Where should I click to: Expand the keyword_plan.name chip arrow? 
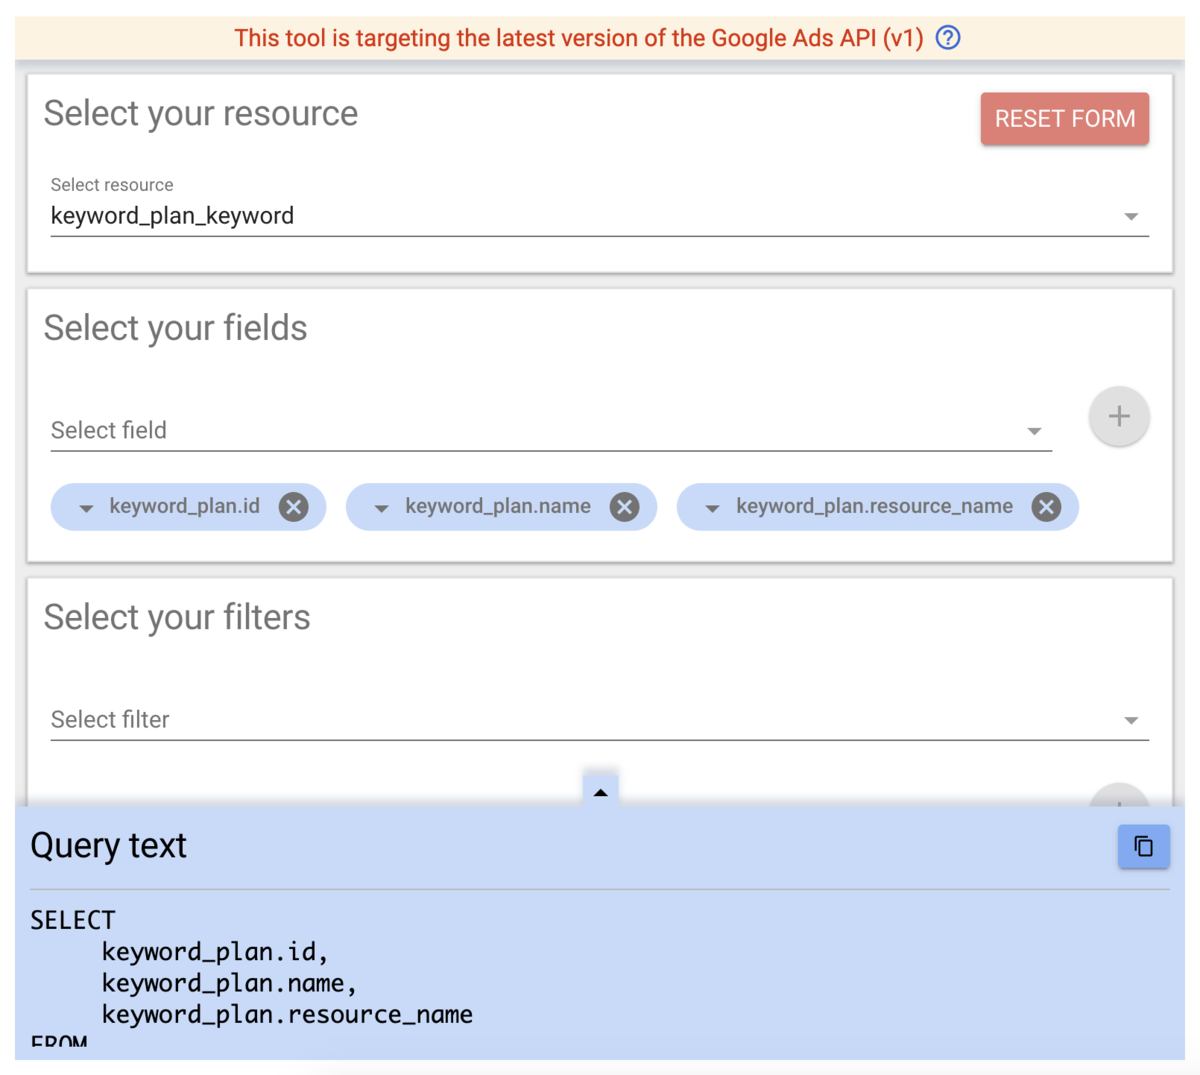381,508
